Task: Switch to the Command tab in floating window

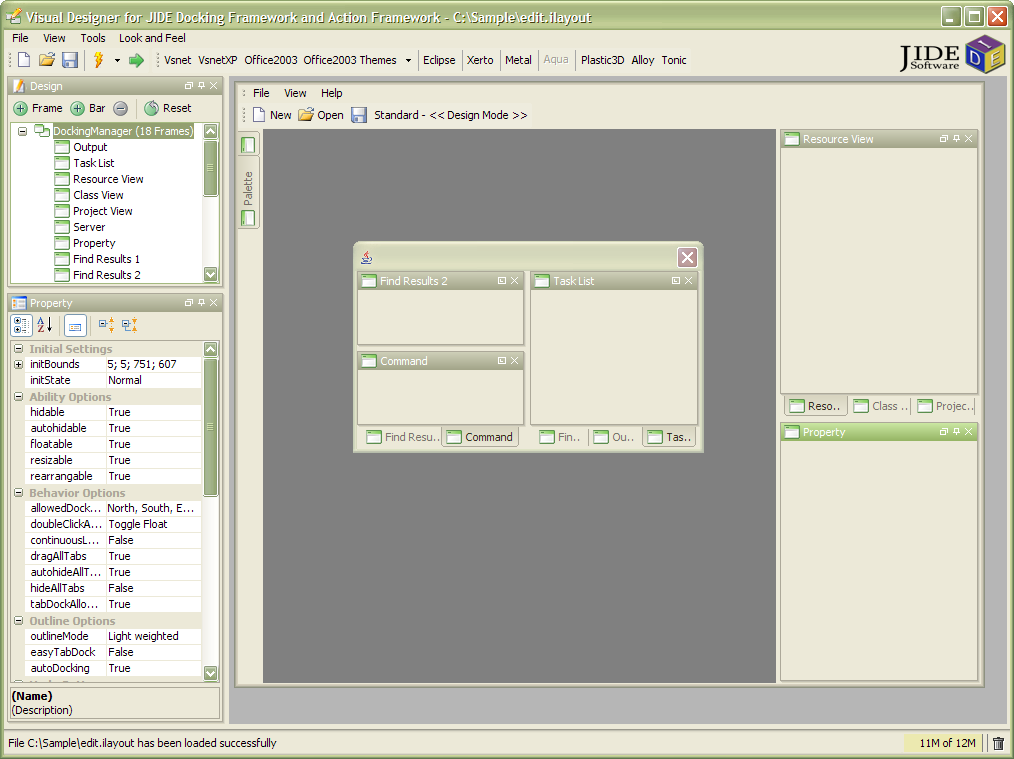Action: pos(480,437)
